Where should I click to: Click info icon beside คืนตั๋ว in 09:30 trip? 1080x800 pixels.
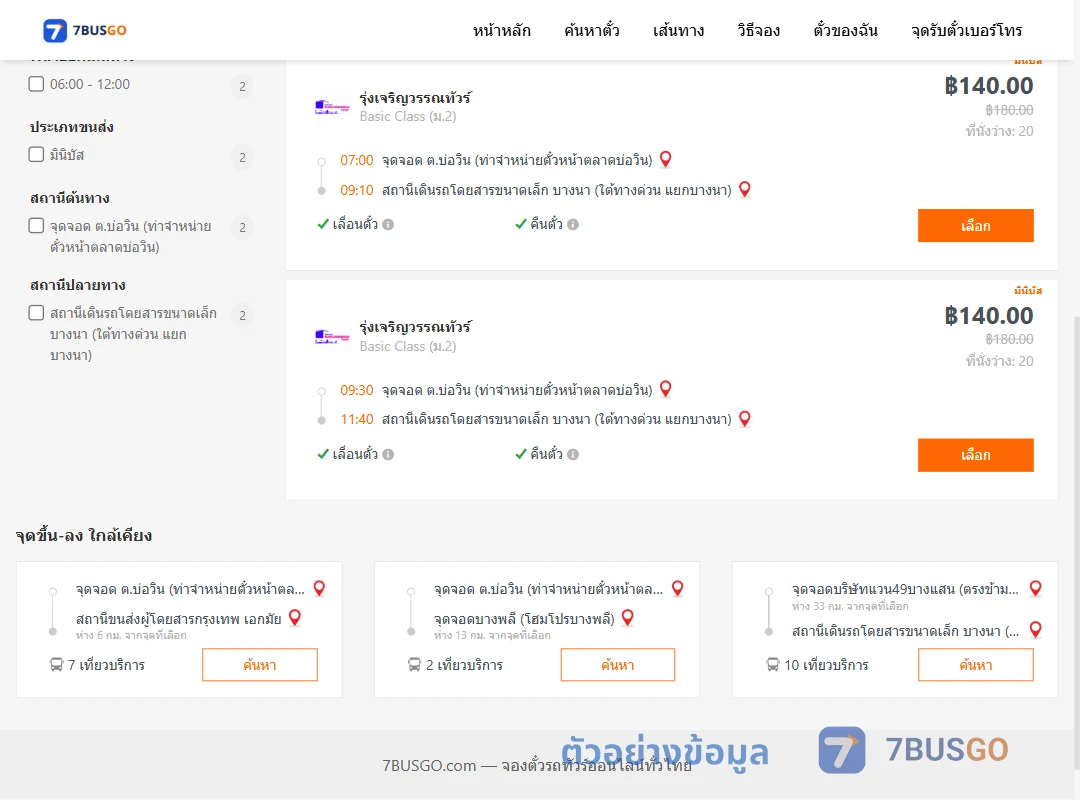tap(573, 455)
